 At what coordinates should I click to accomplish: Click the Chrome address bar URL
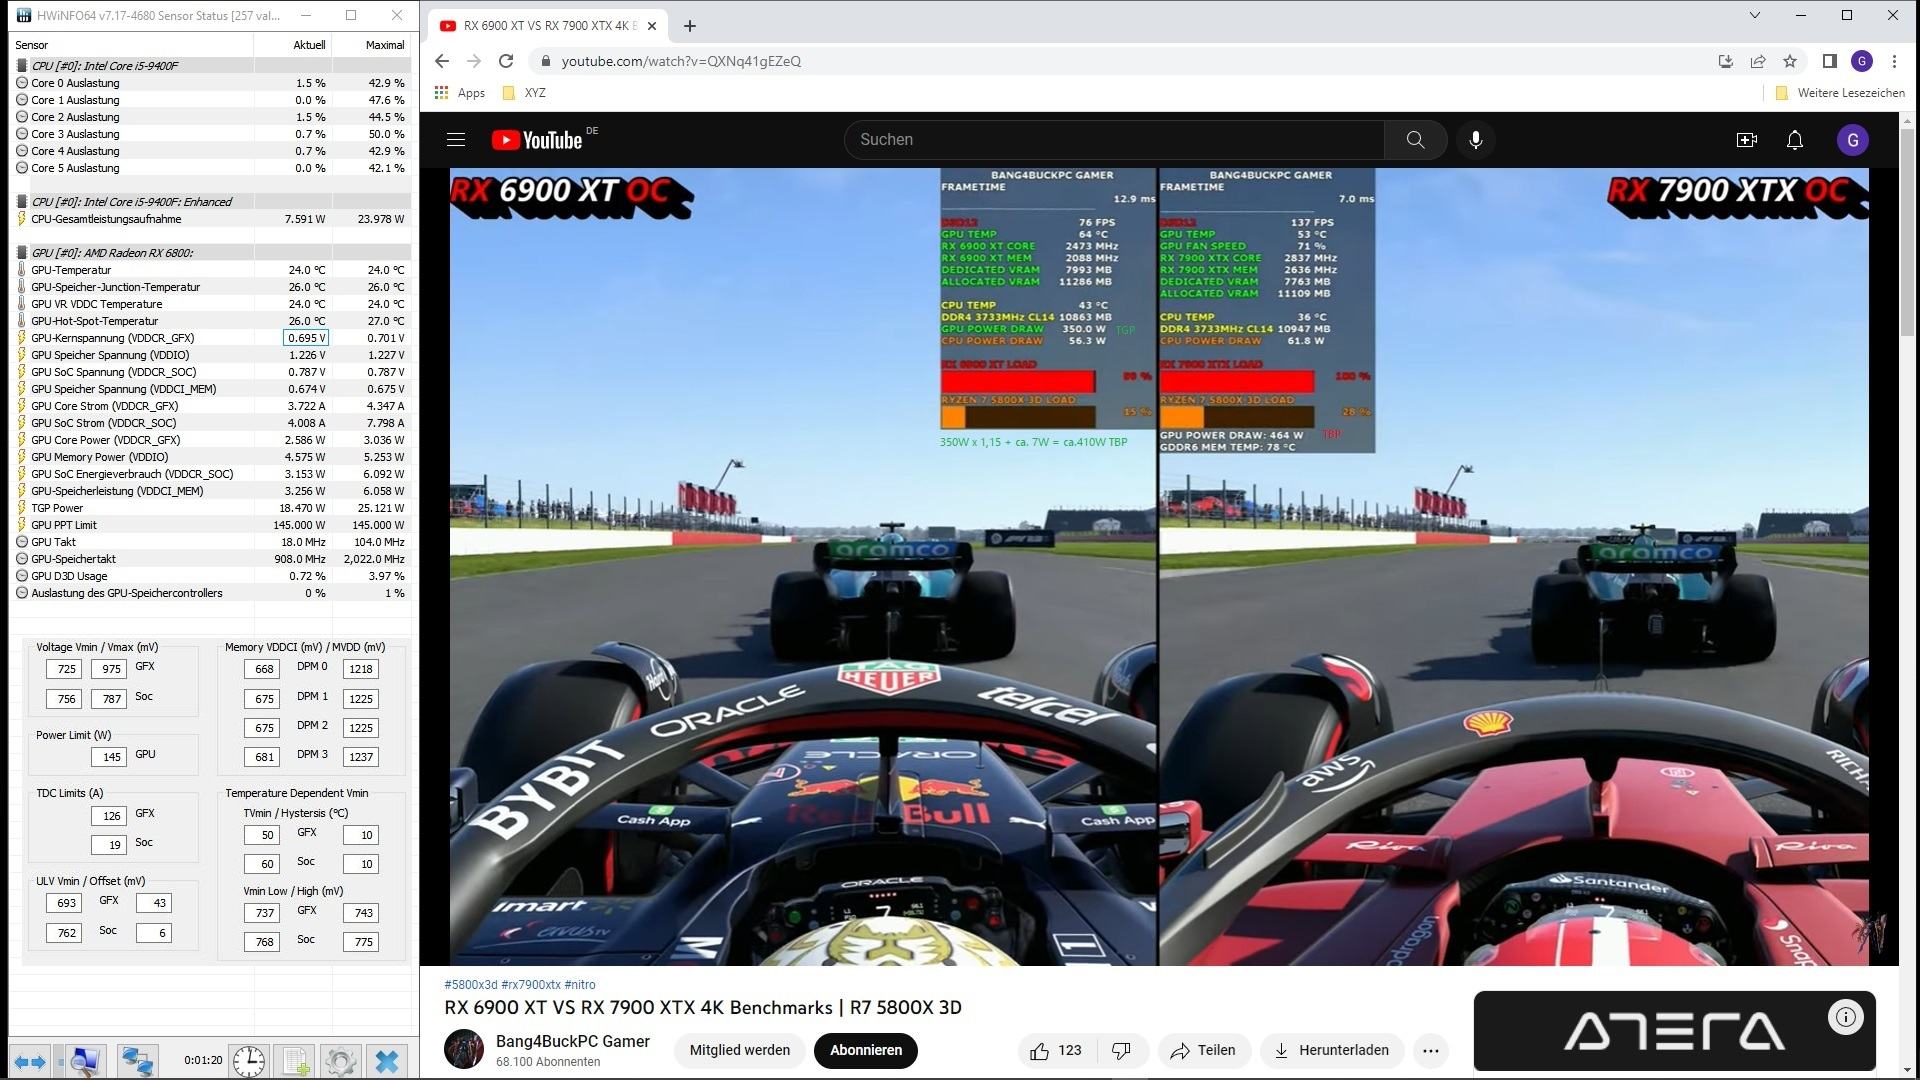(681, 61)
